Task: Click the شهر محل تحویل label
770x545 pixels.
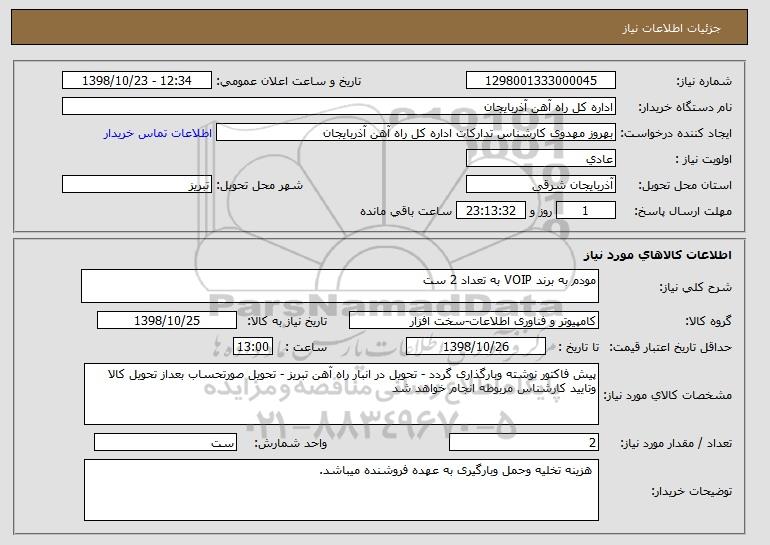Action: 260,185
